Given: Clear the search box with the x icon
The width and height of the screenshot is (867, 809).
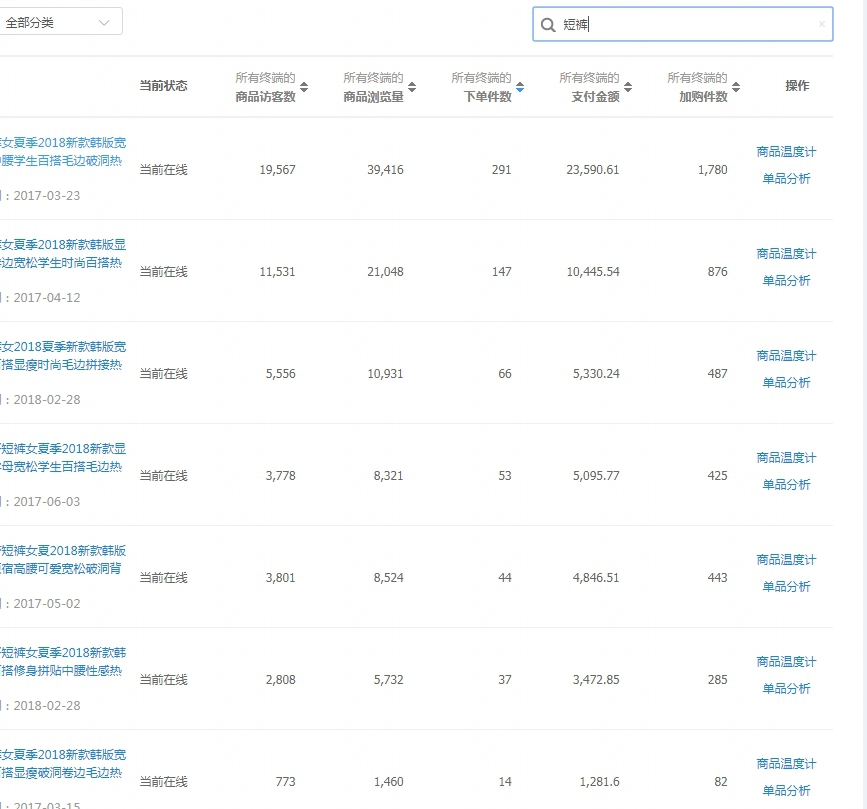Looking at the screenshot, I should (x=821, y=25).
